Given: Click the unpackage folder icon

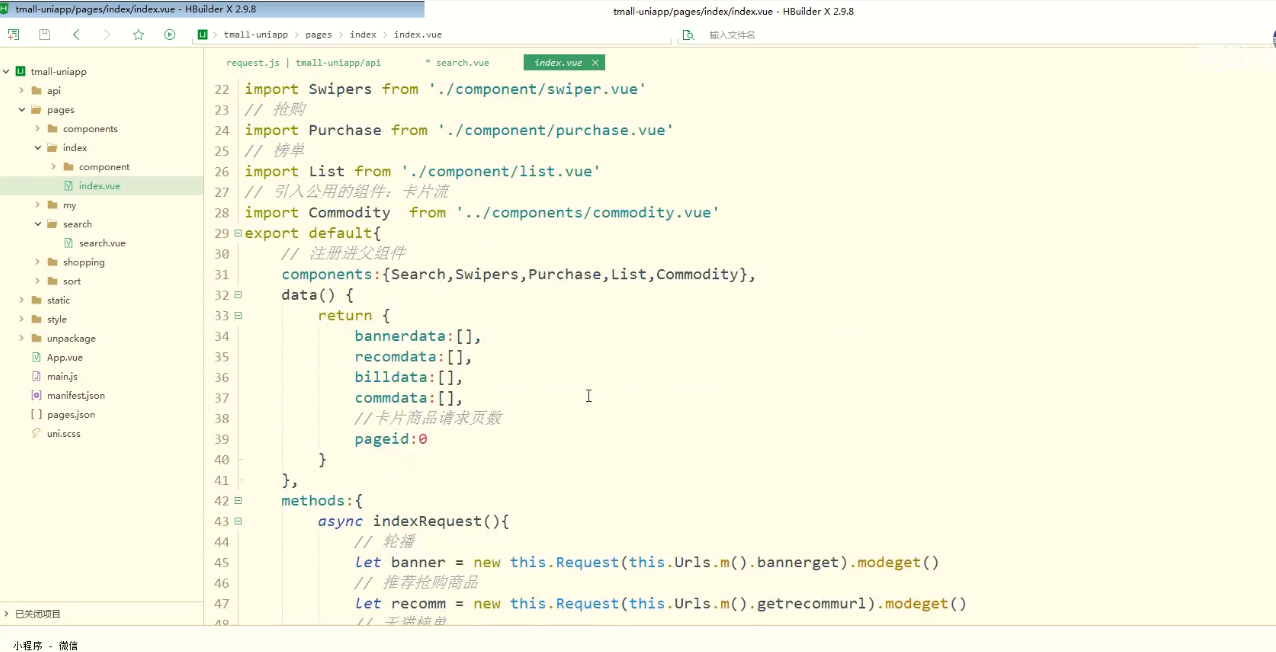Looking at the screenshot, I should pyautogui.click(x=36, y=338).
